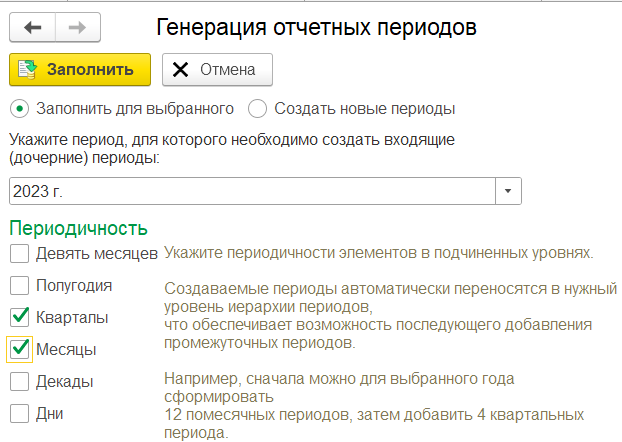This screenshot has width=622, height=442.
Task: Click the Генерация отчетных периодов title
Action: pyautogui.click(x=316, y=28)
